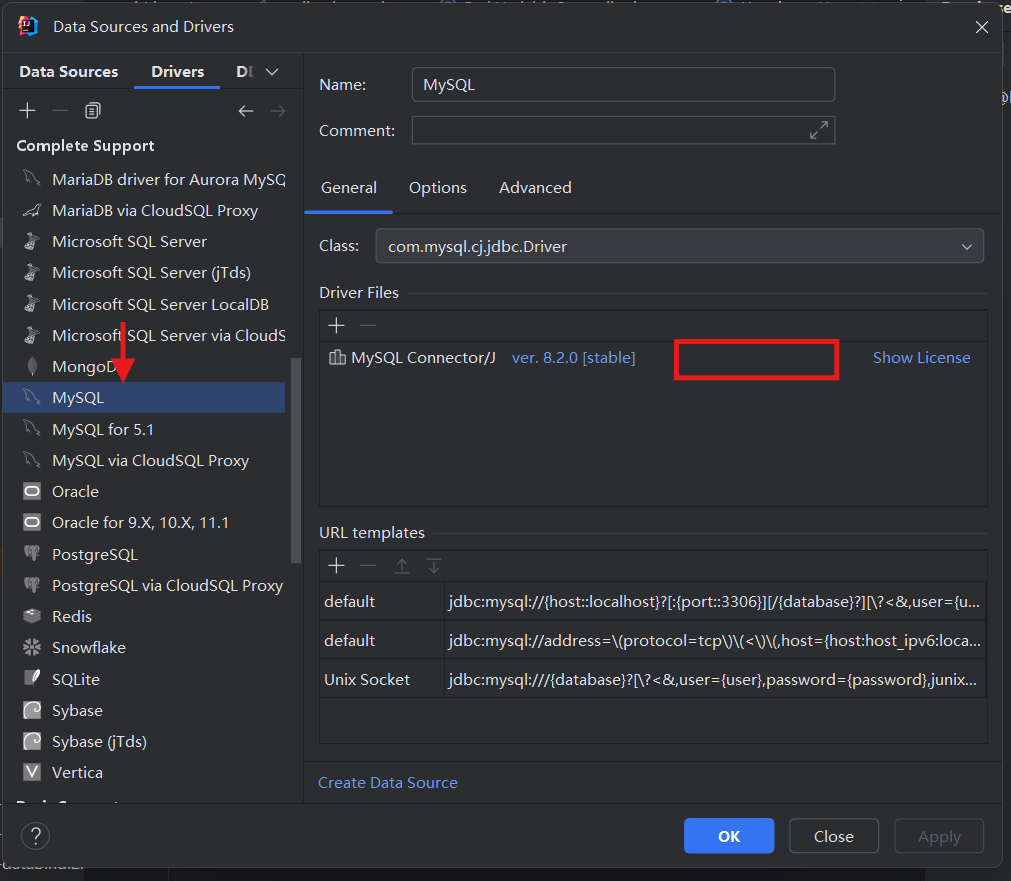Screen dimensions: 1011x881
Task: Open driver version selector ver. 8.2.0 [stable]
Action: [x=573, y=357]
